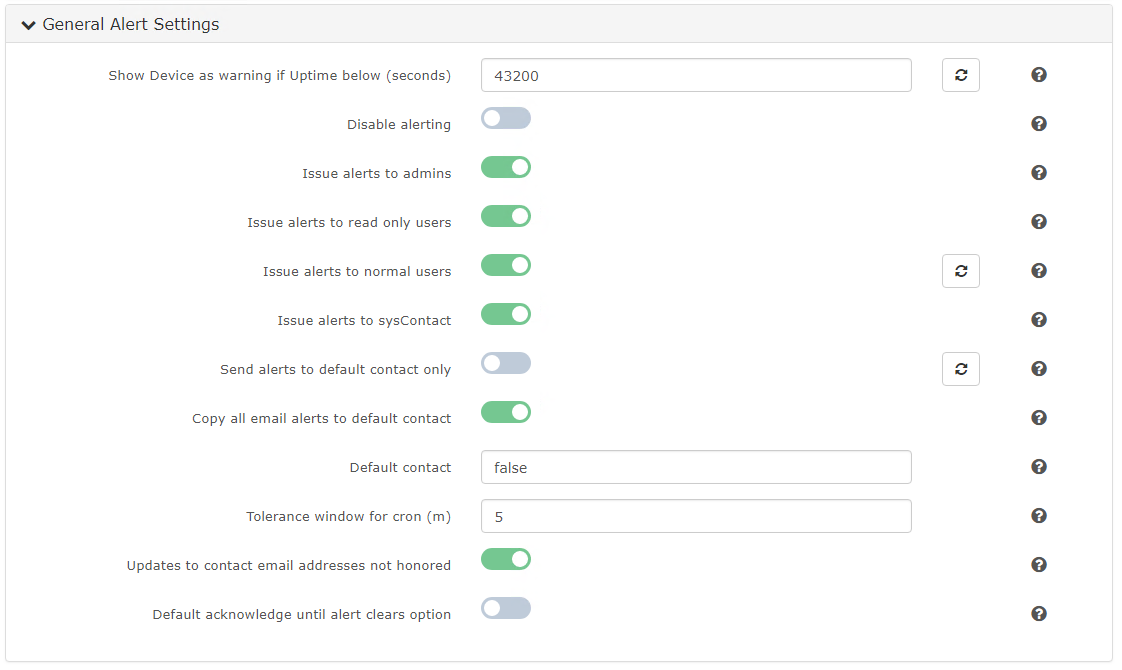This screenshot has width=1122, height=670.
Task: Click the Uptime warning seconds input box
Action: tap(696, 74)
